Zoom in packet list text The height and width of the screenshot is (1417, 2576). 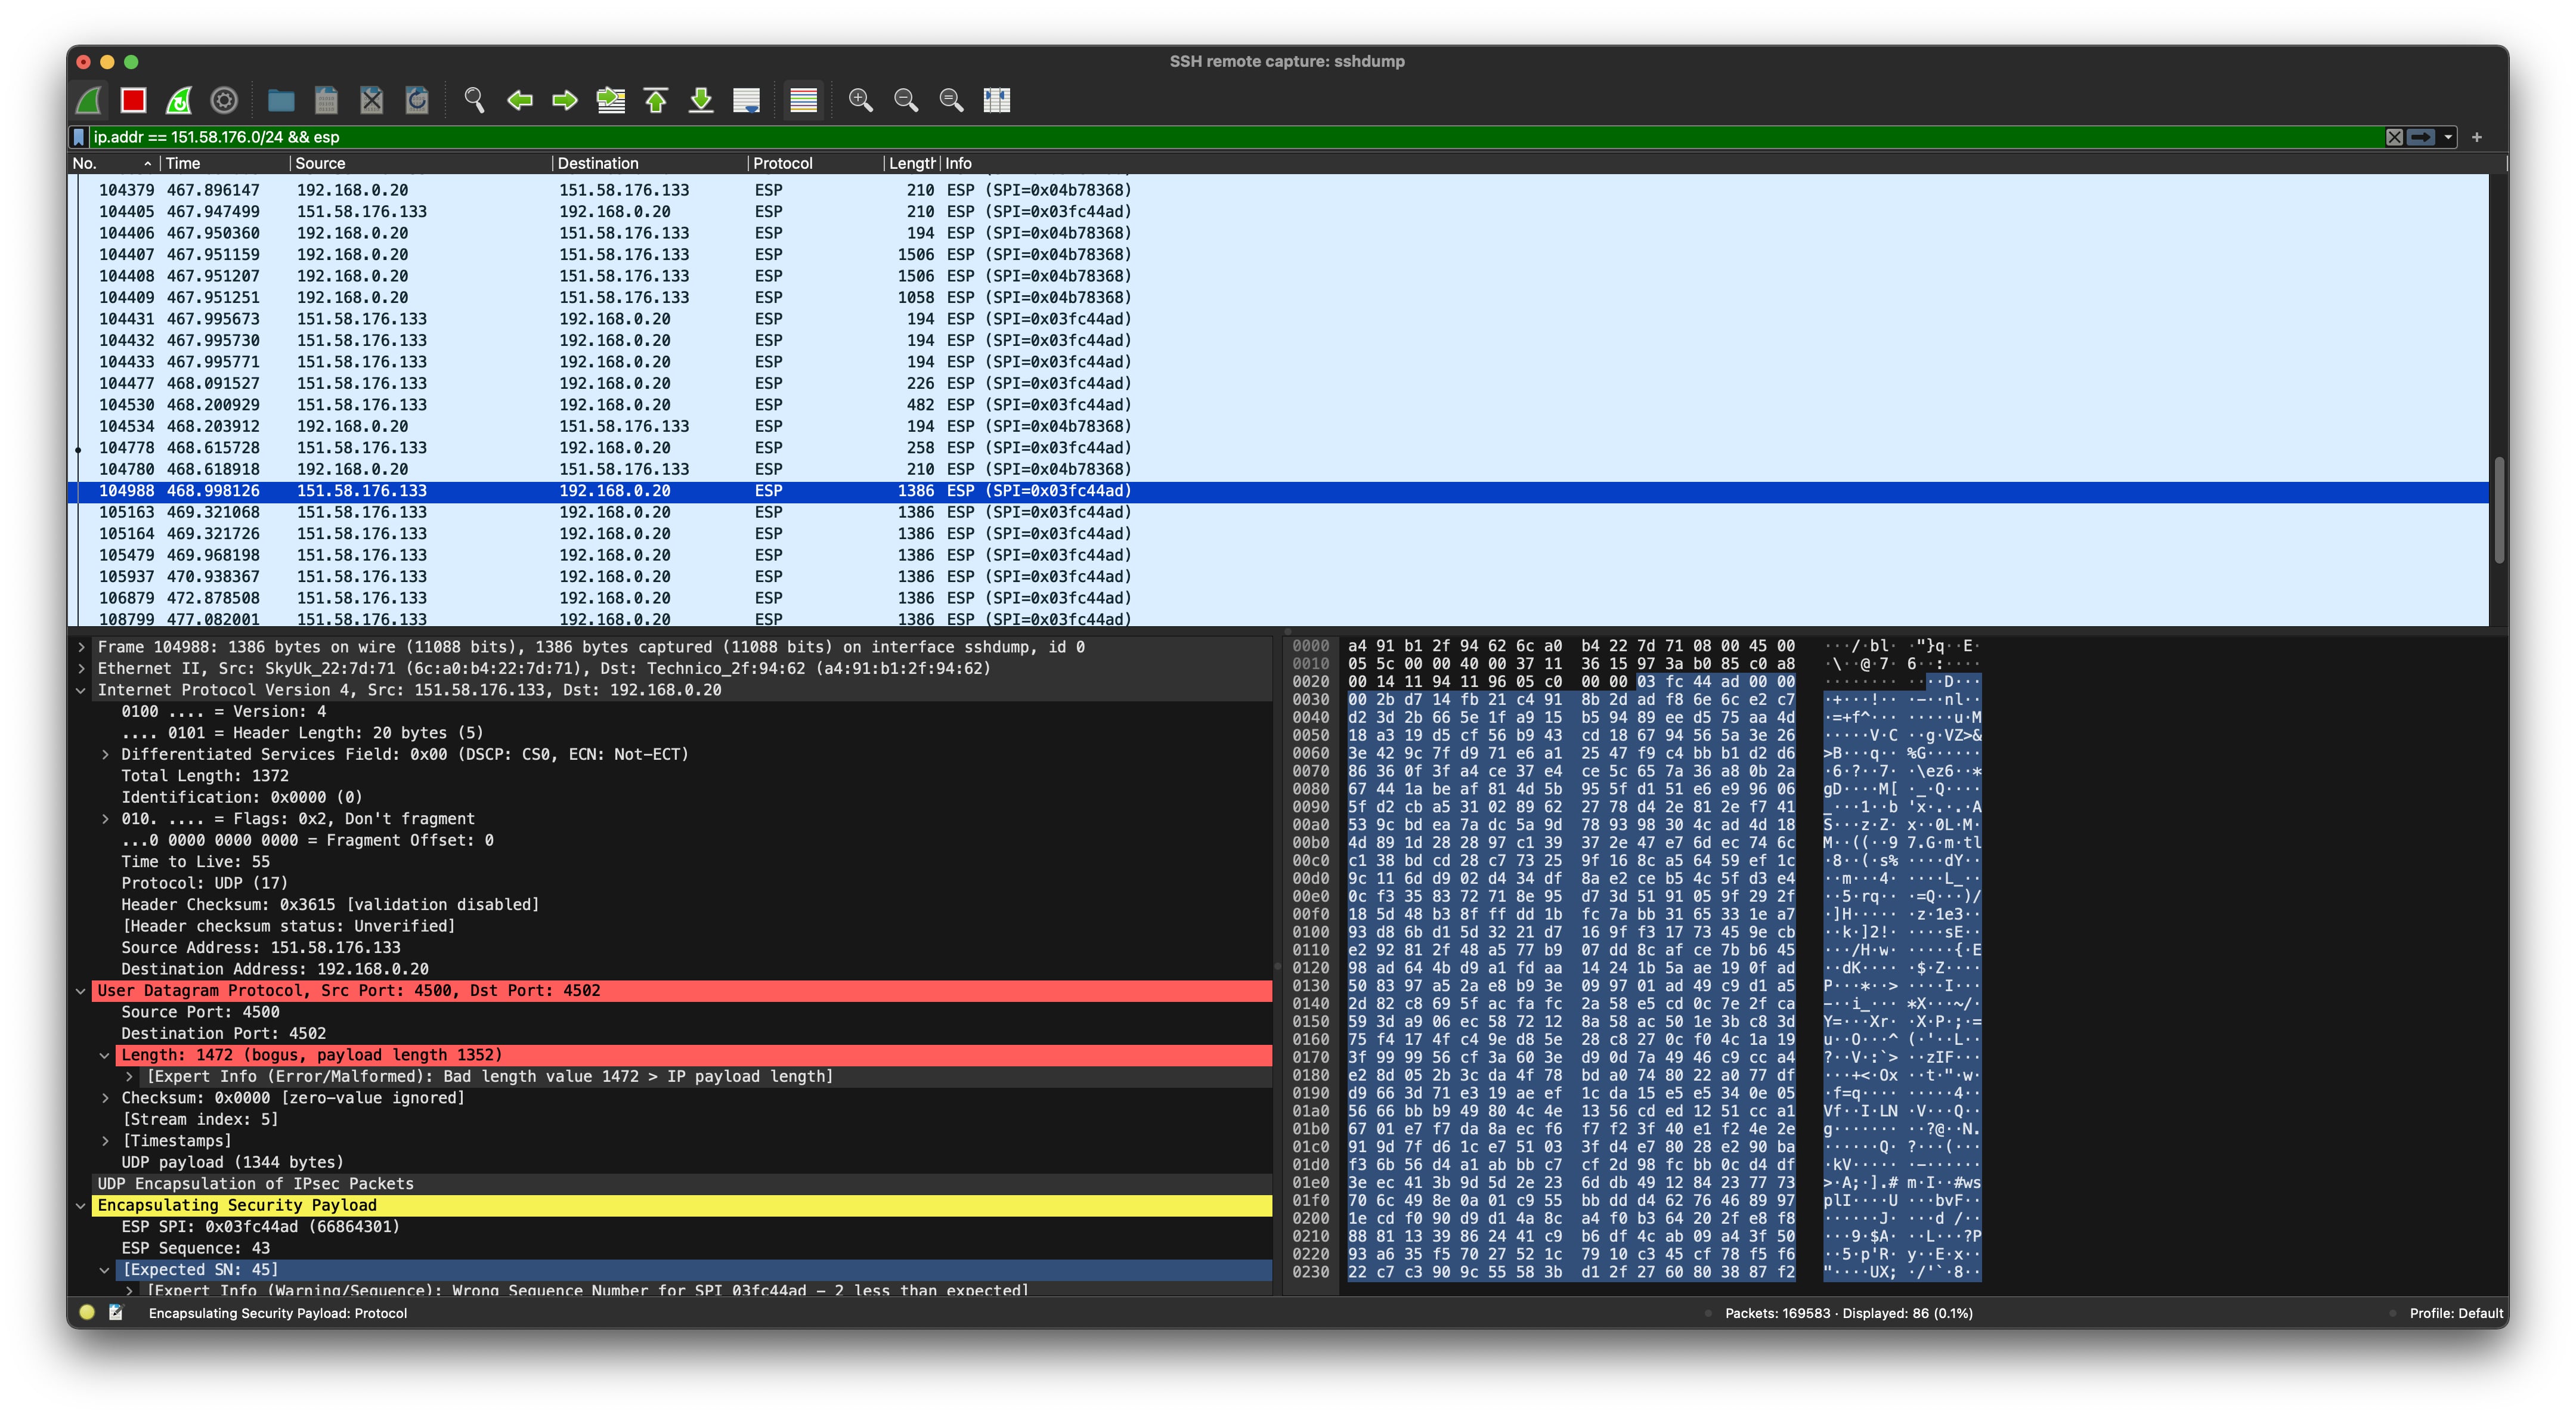tap(860, 100)
